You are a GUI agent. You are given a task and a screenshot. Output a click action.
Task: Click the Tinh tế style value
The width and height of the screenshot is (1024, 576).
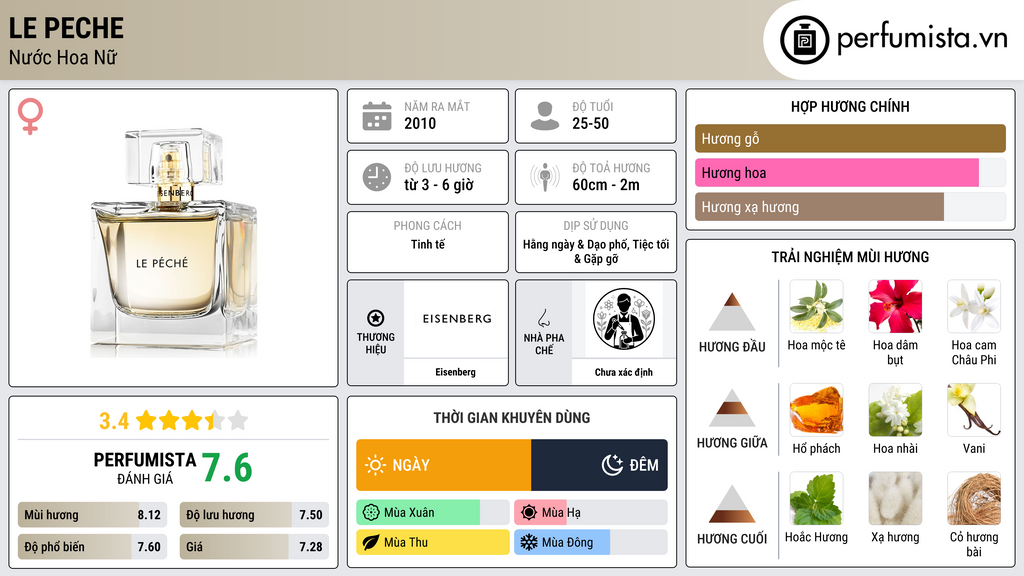428,244
